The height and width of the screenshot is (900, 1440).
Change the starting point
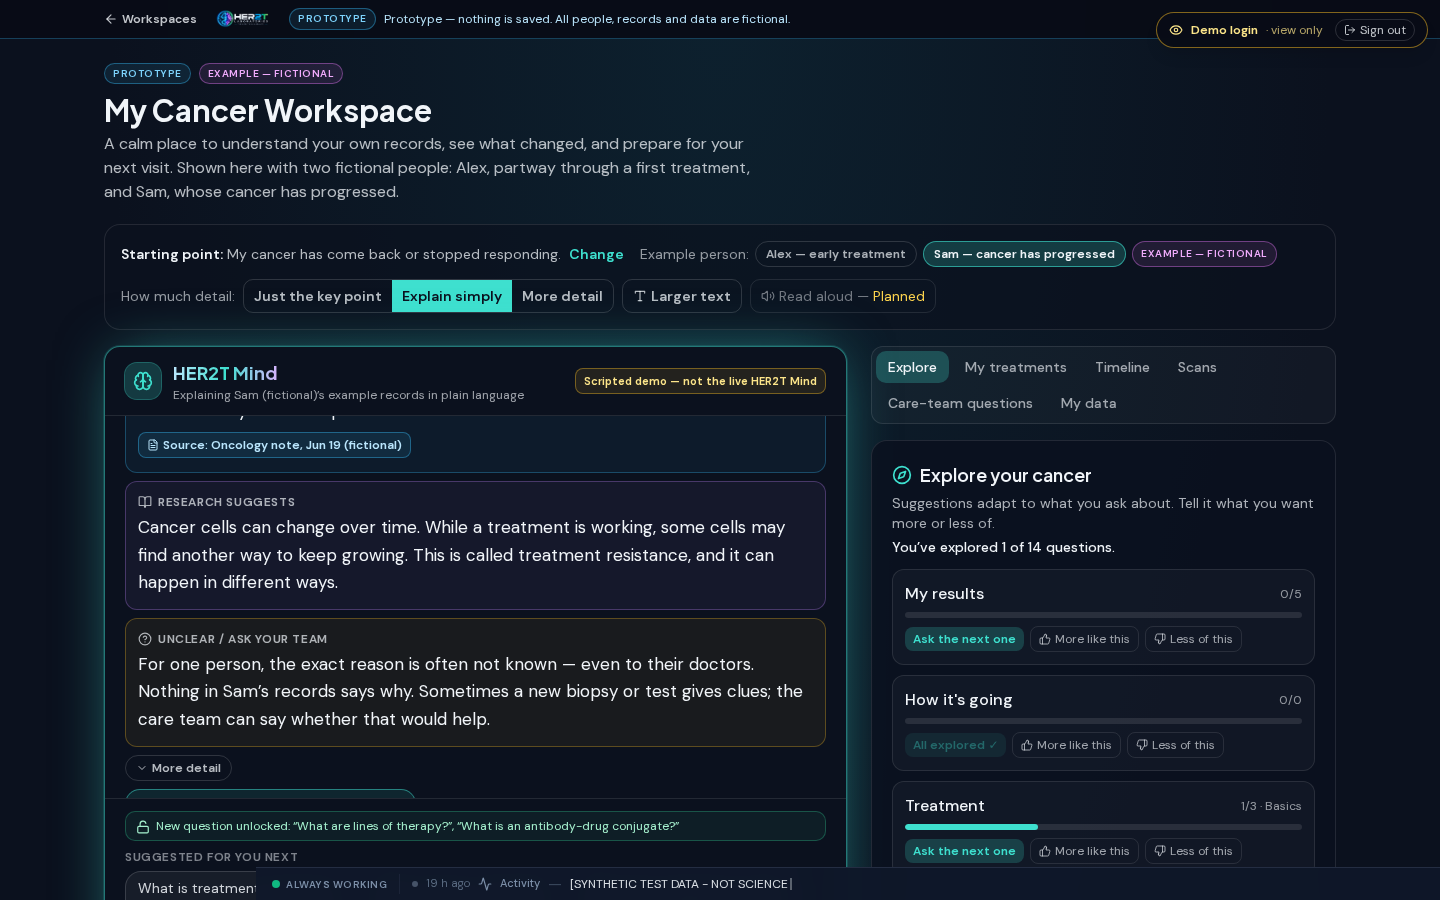[596, 254]
